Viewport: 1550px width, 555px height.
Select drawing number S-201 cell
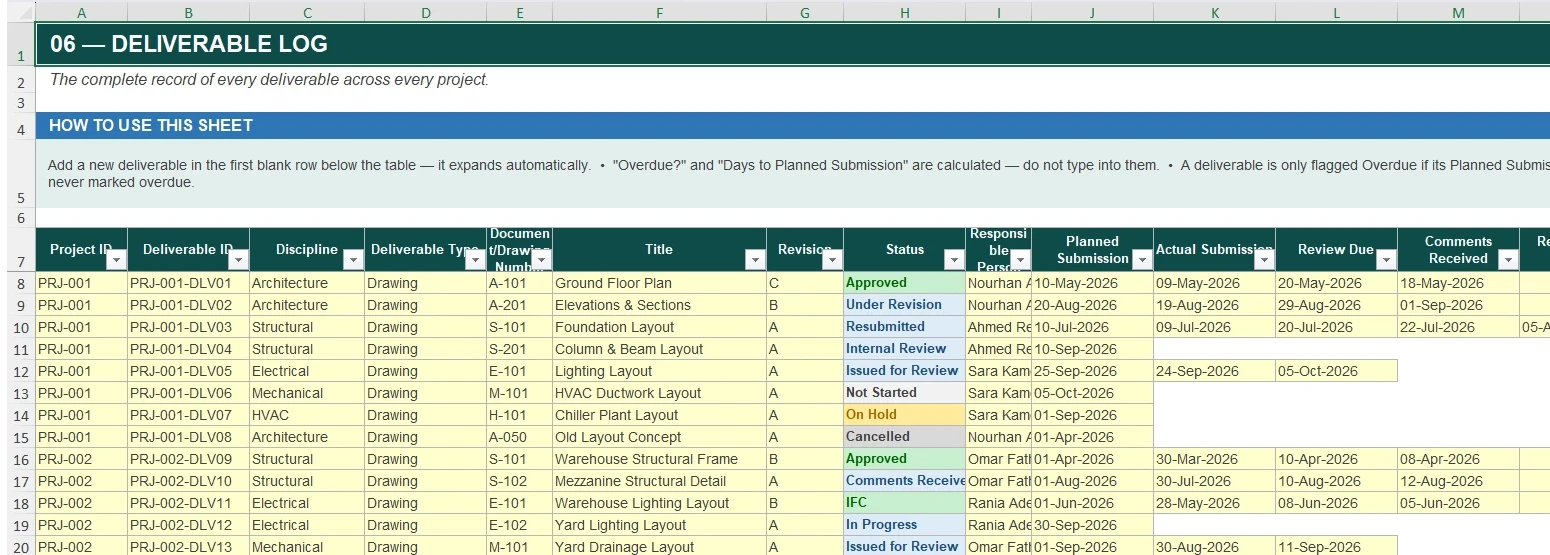pyautogui.click(x=519, y=349)
